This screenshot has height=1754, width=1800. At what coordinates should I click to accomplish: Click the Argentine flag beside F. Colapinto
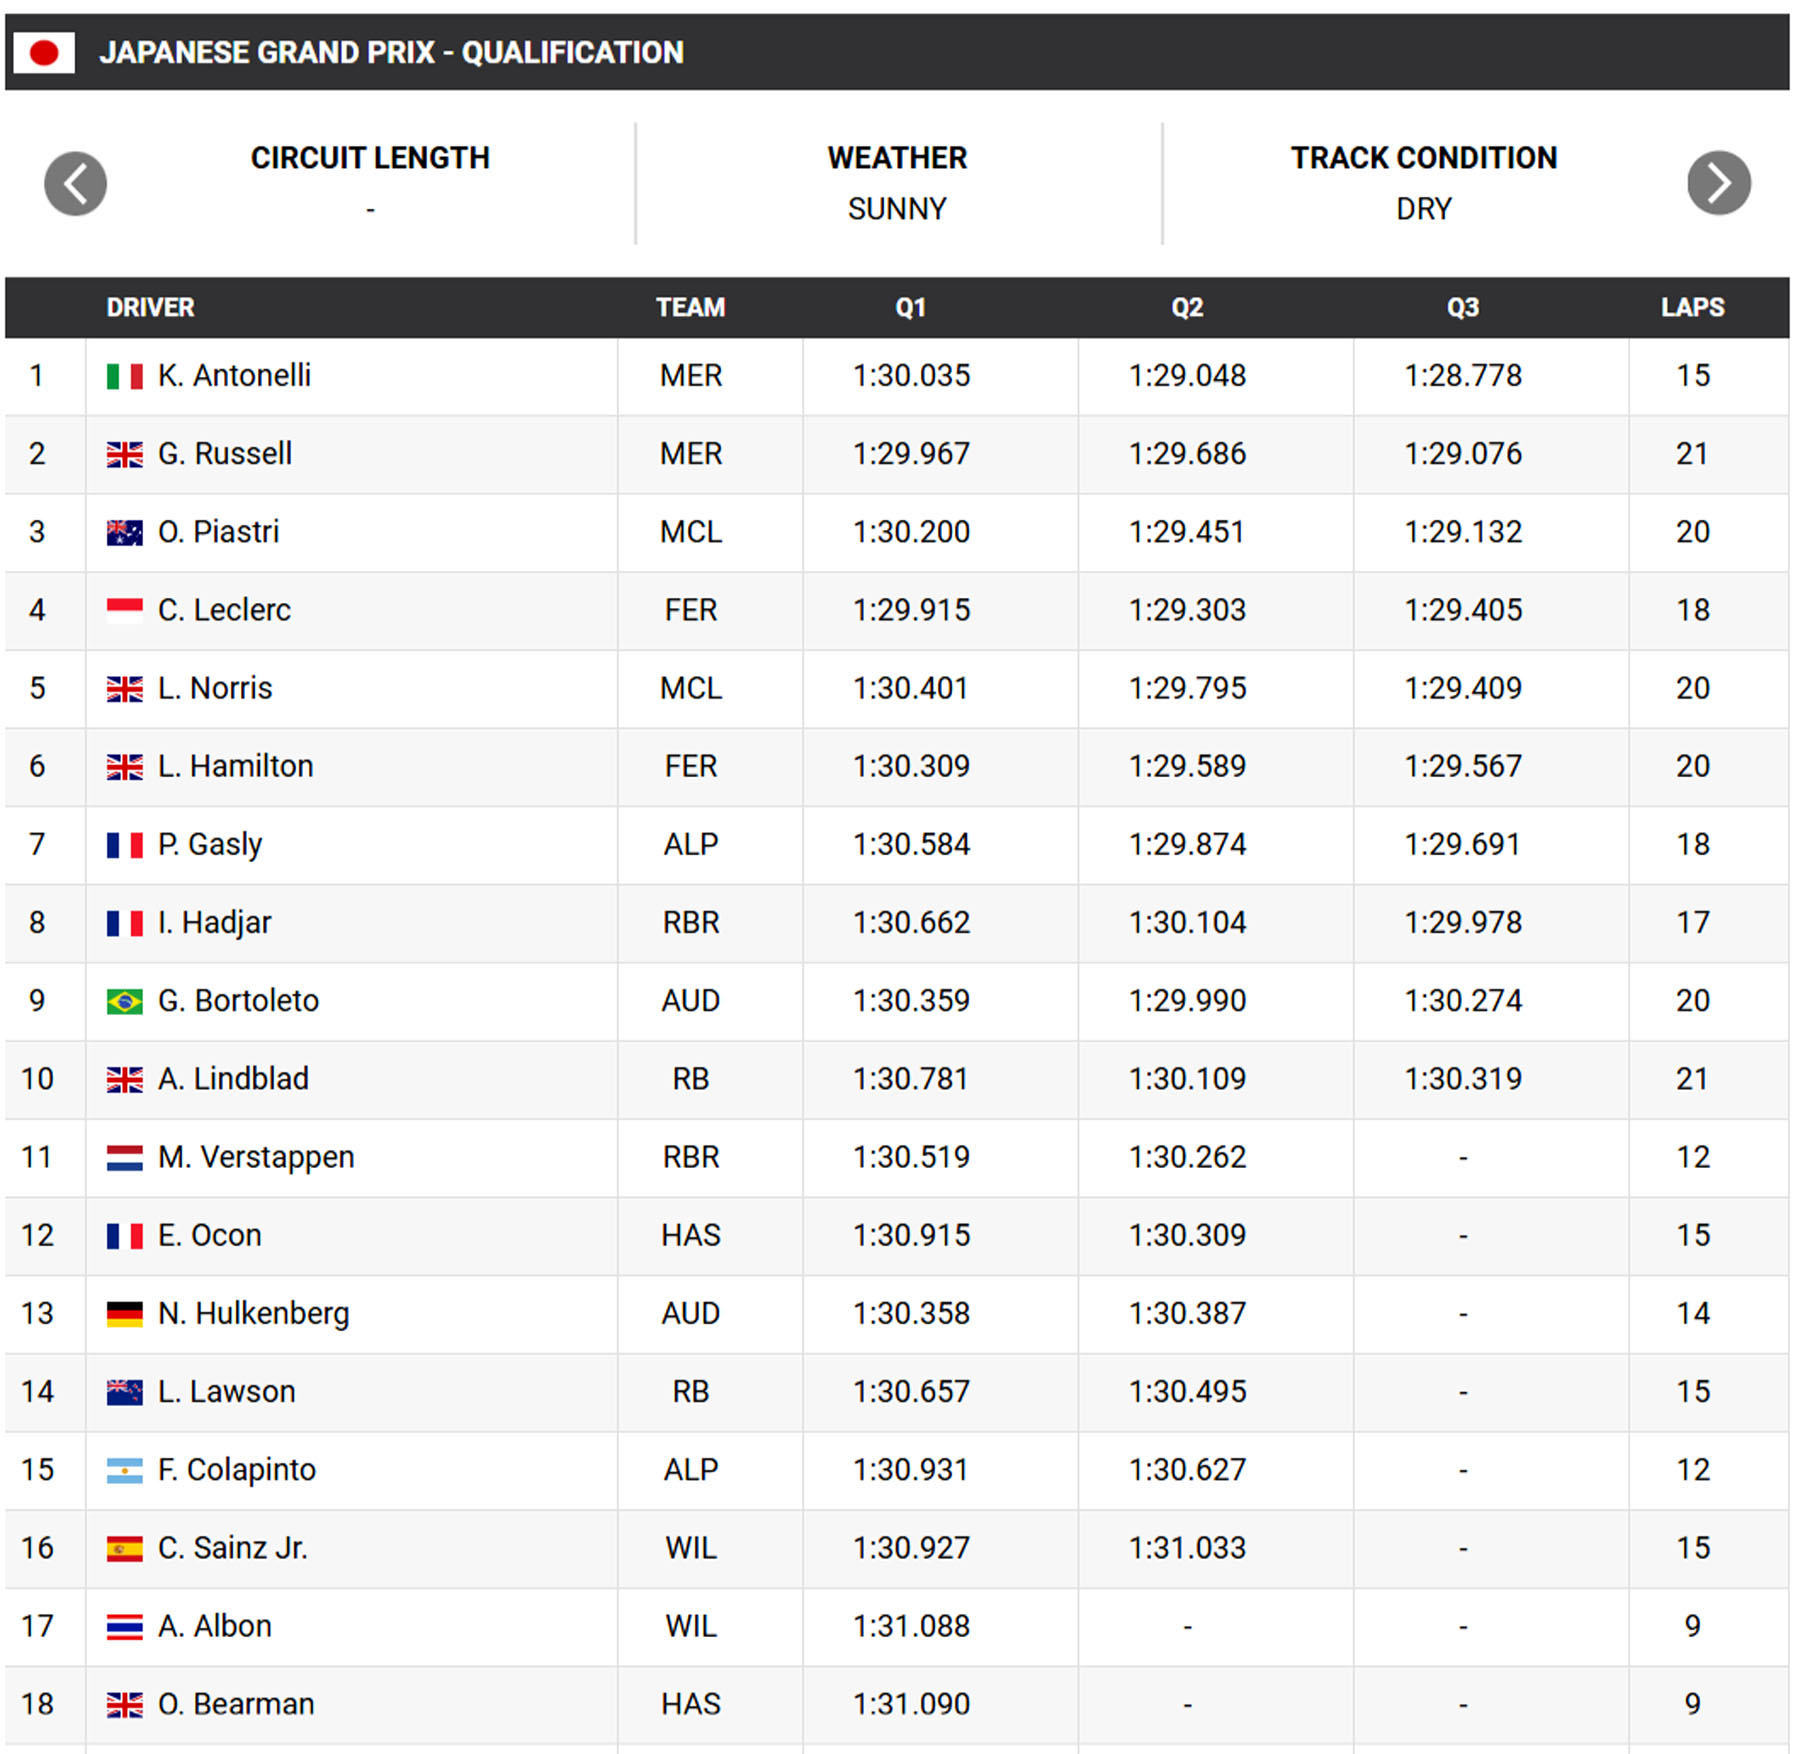click(124, 1470)
